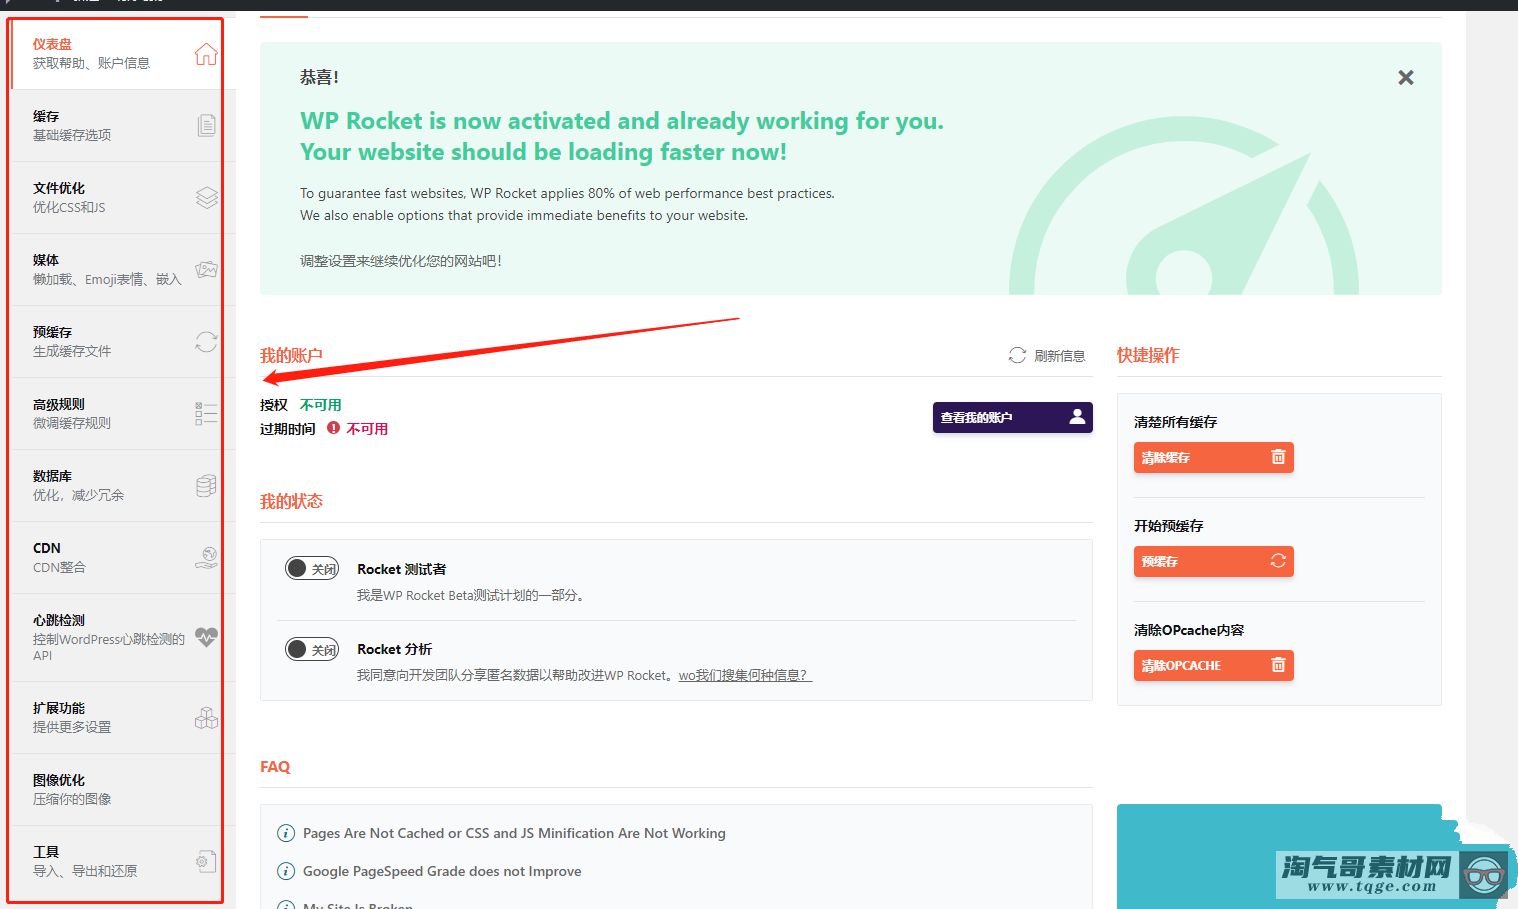Click the document icon beside 缓存
Viewport: 1518px width, 909px height.
[x=206, y=125]
